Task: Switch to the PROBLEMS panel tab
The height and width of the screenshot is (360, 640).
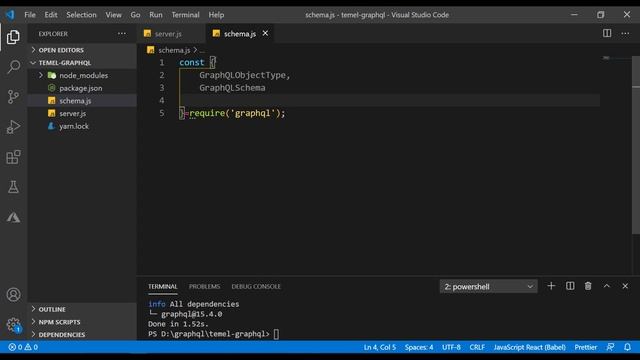Action: (x=204, y=287)
